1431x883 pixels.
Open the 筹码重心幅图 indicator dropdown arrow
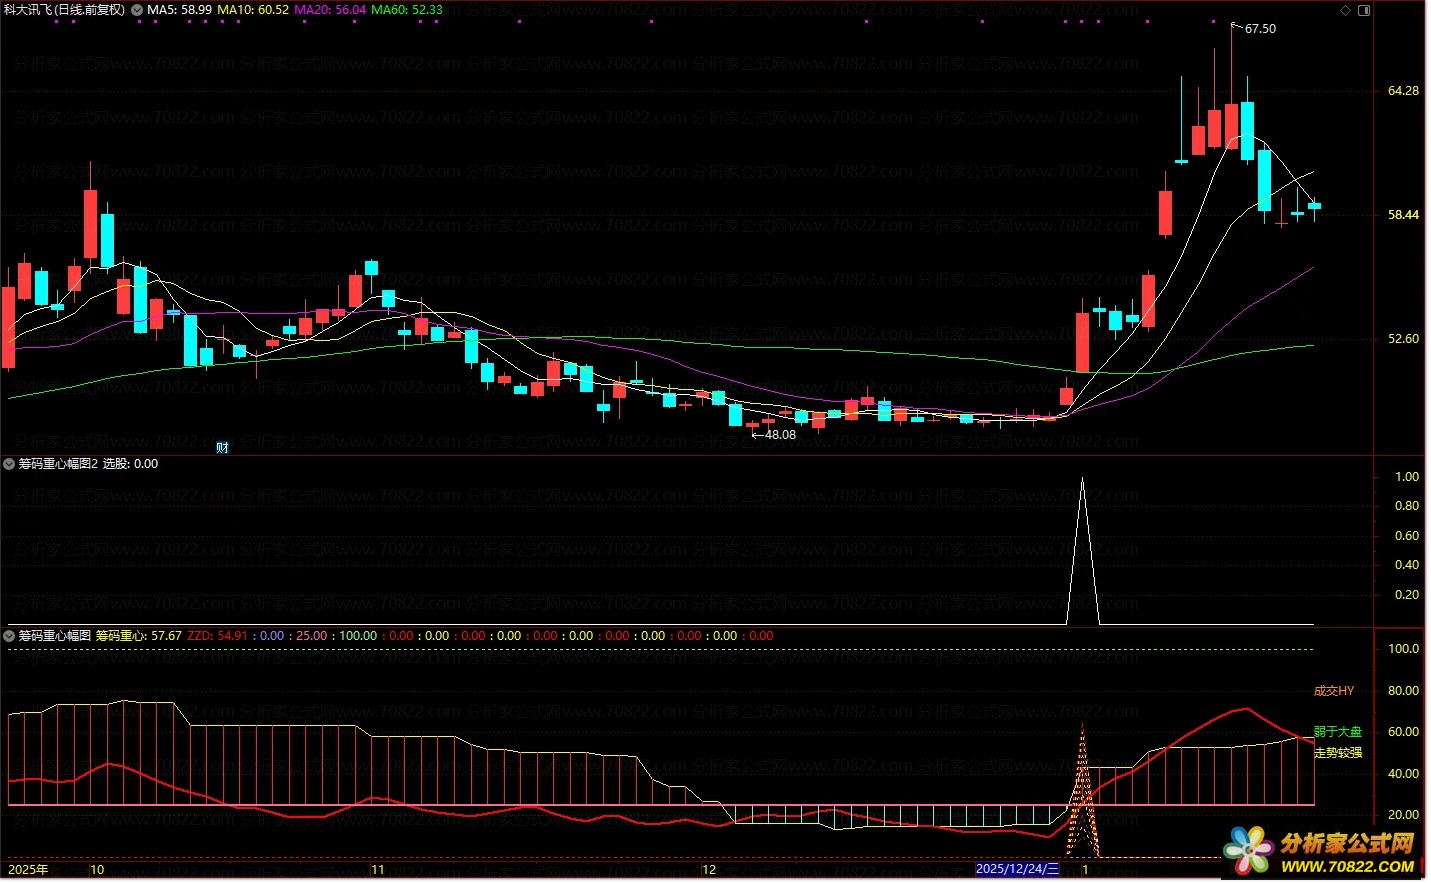(10, 636)
